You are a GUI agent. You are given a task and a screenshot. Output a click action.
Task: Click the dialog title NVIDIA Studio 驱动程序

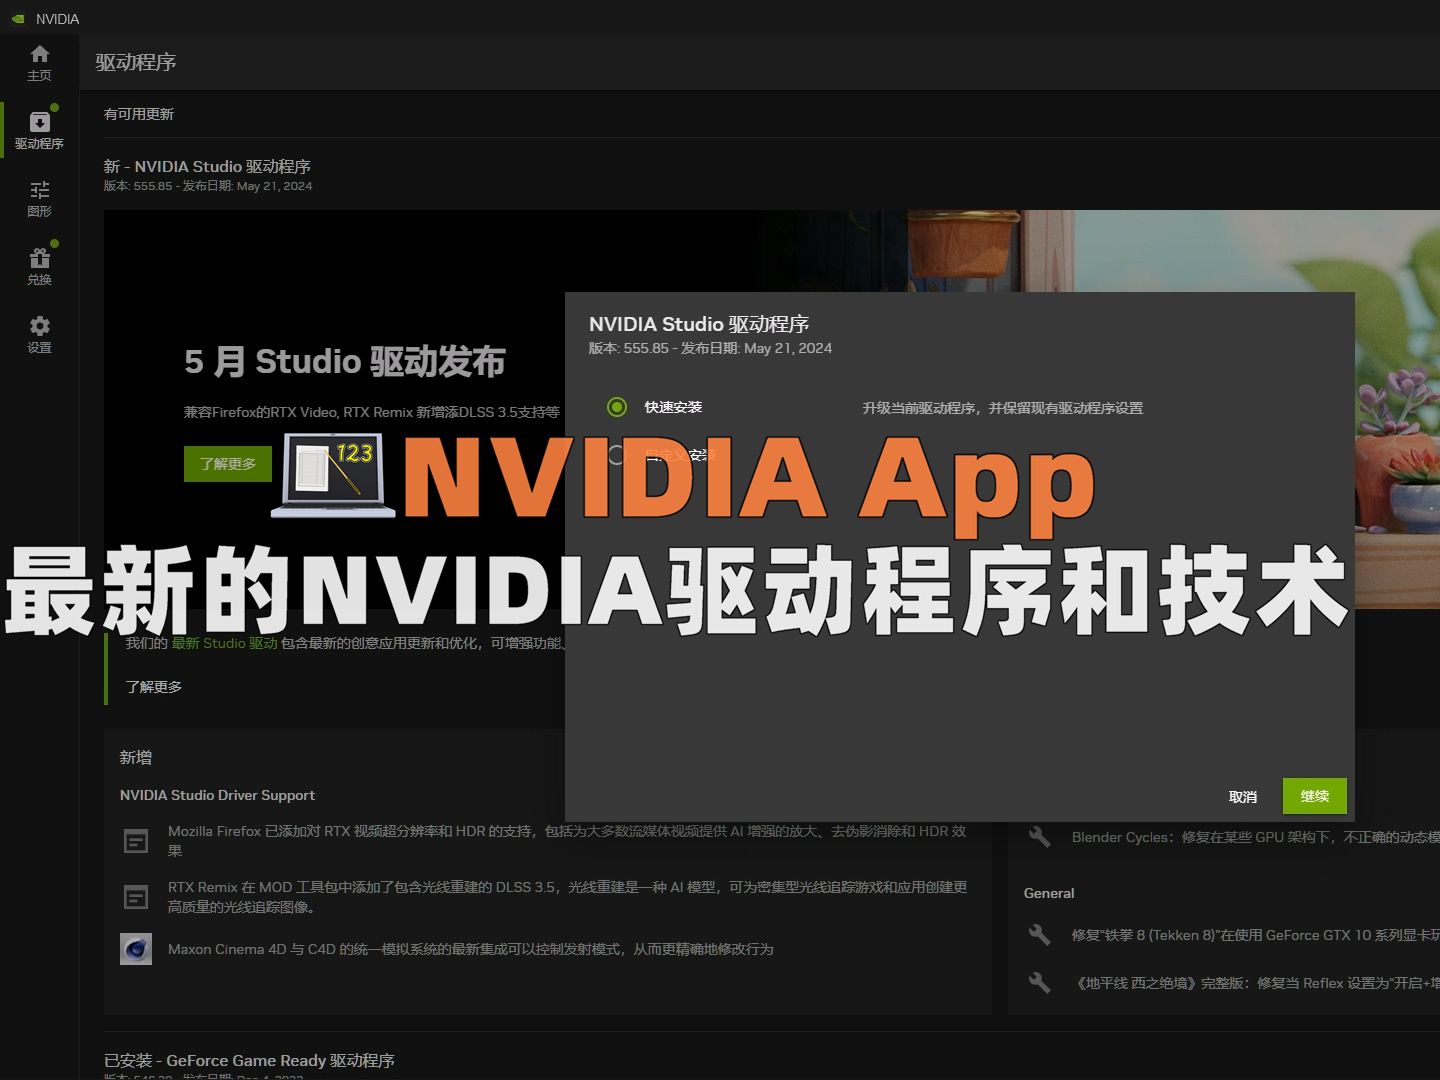tap(699, 324)
